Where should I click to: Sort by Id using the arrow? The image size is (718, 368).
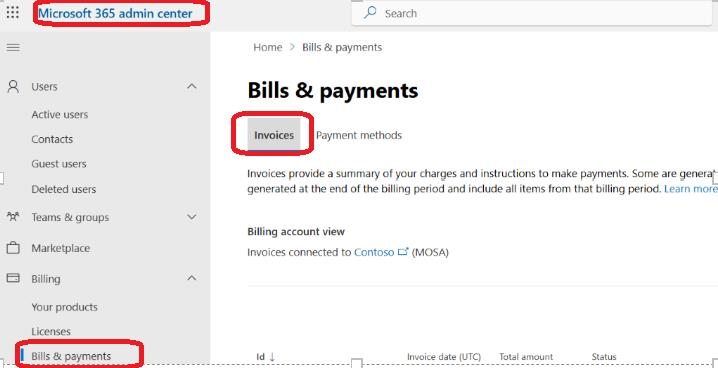pyautogui.click(x=272, y=357)
